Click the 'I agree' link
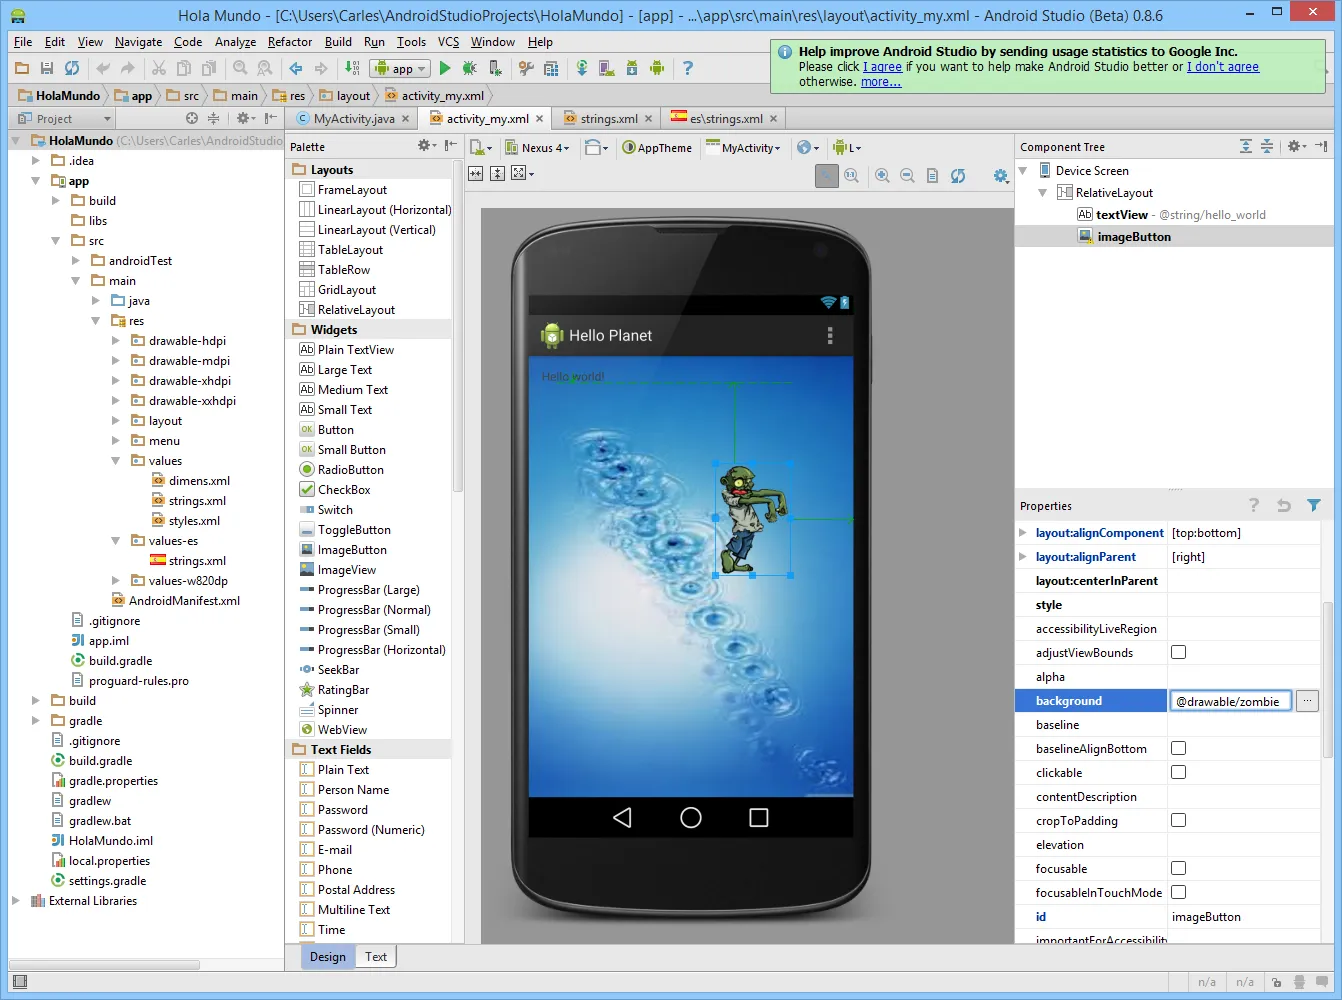Image resolution: width=1342 pixels, height=1000 pixels. pos(883,67)
